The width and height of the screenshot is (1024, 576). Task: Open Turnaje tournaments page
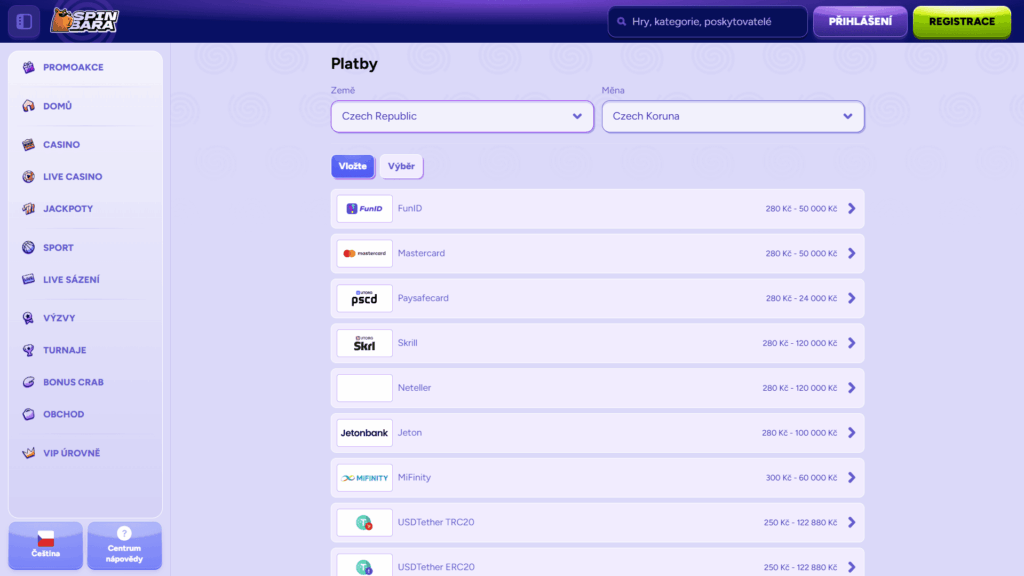click(x=64, y=350)
